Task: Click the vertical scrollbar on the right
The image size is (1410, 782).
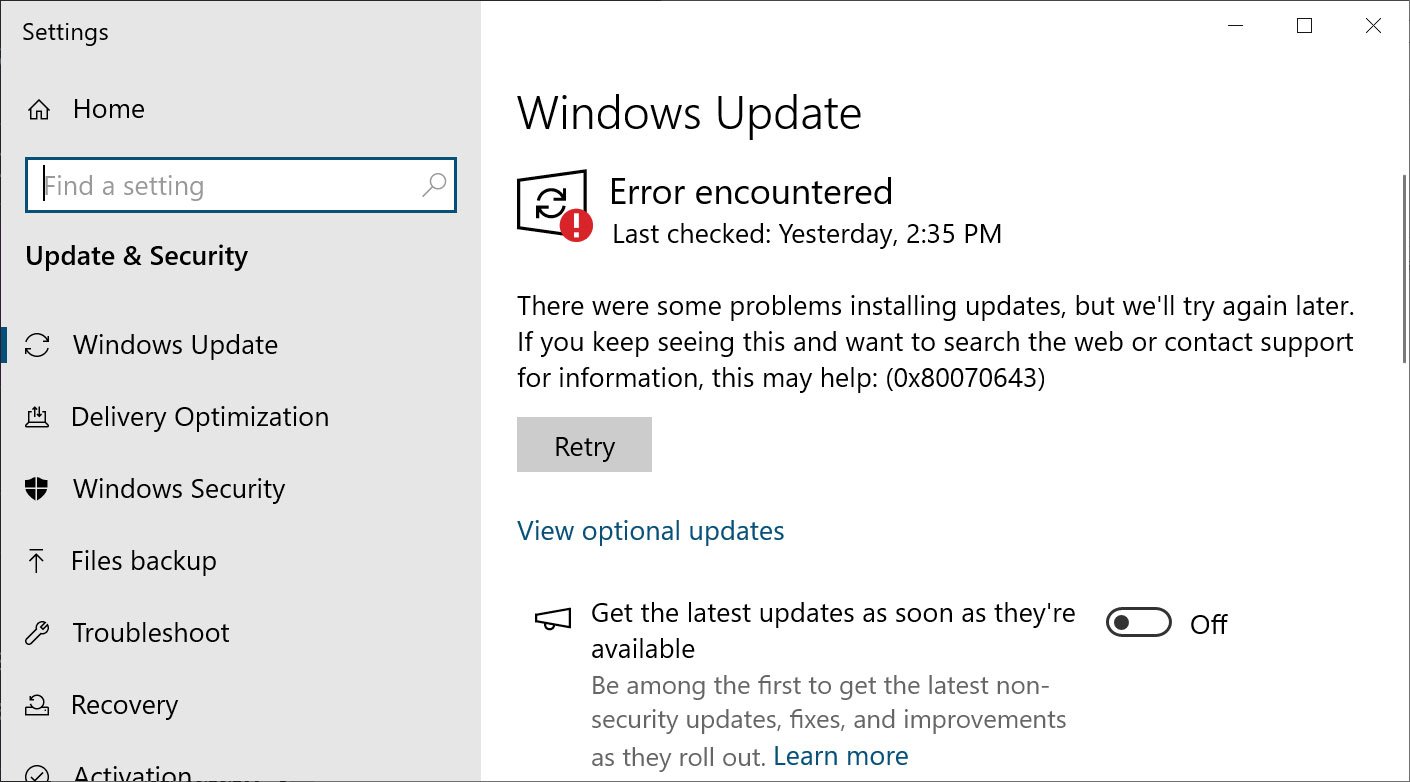Action: pos(1405,267)
